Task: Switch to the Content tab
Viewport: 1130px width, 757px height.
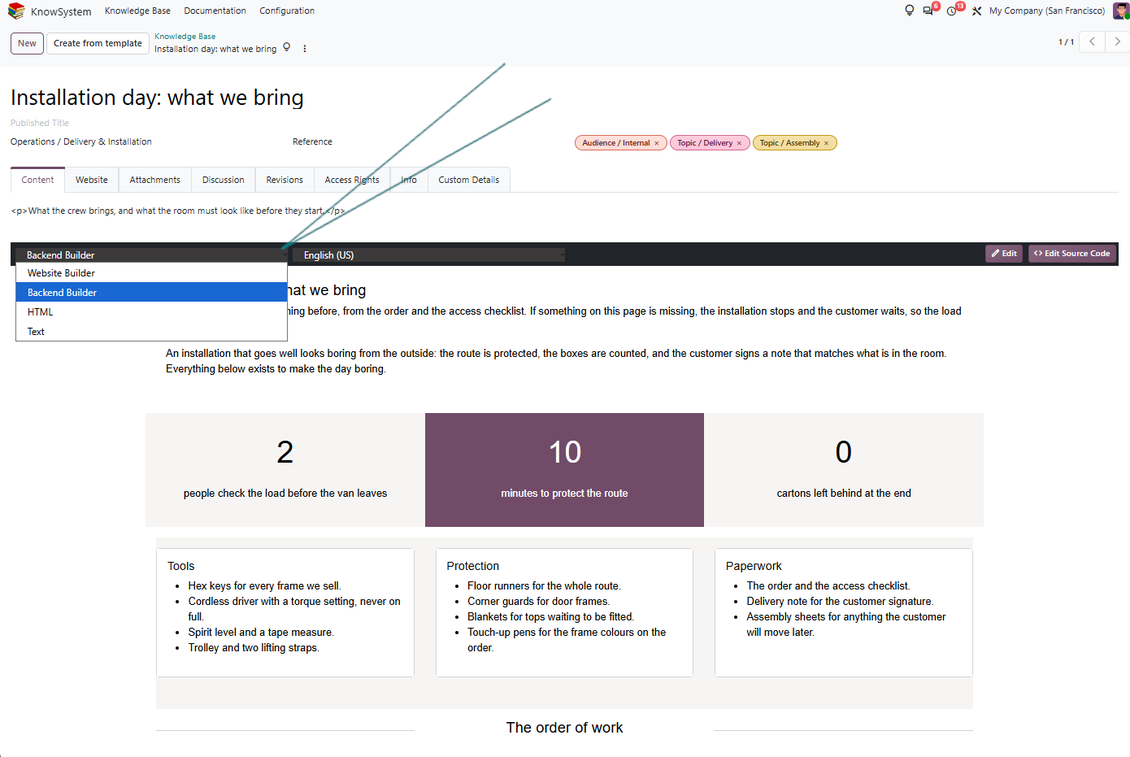Action: (x=37, y=180)
